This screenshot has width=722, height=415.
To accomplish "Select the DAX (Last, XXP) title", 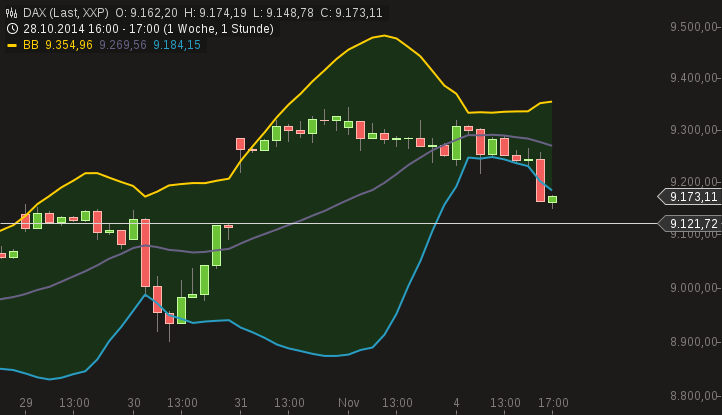I will pos(66,13).
